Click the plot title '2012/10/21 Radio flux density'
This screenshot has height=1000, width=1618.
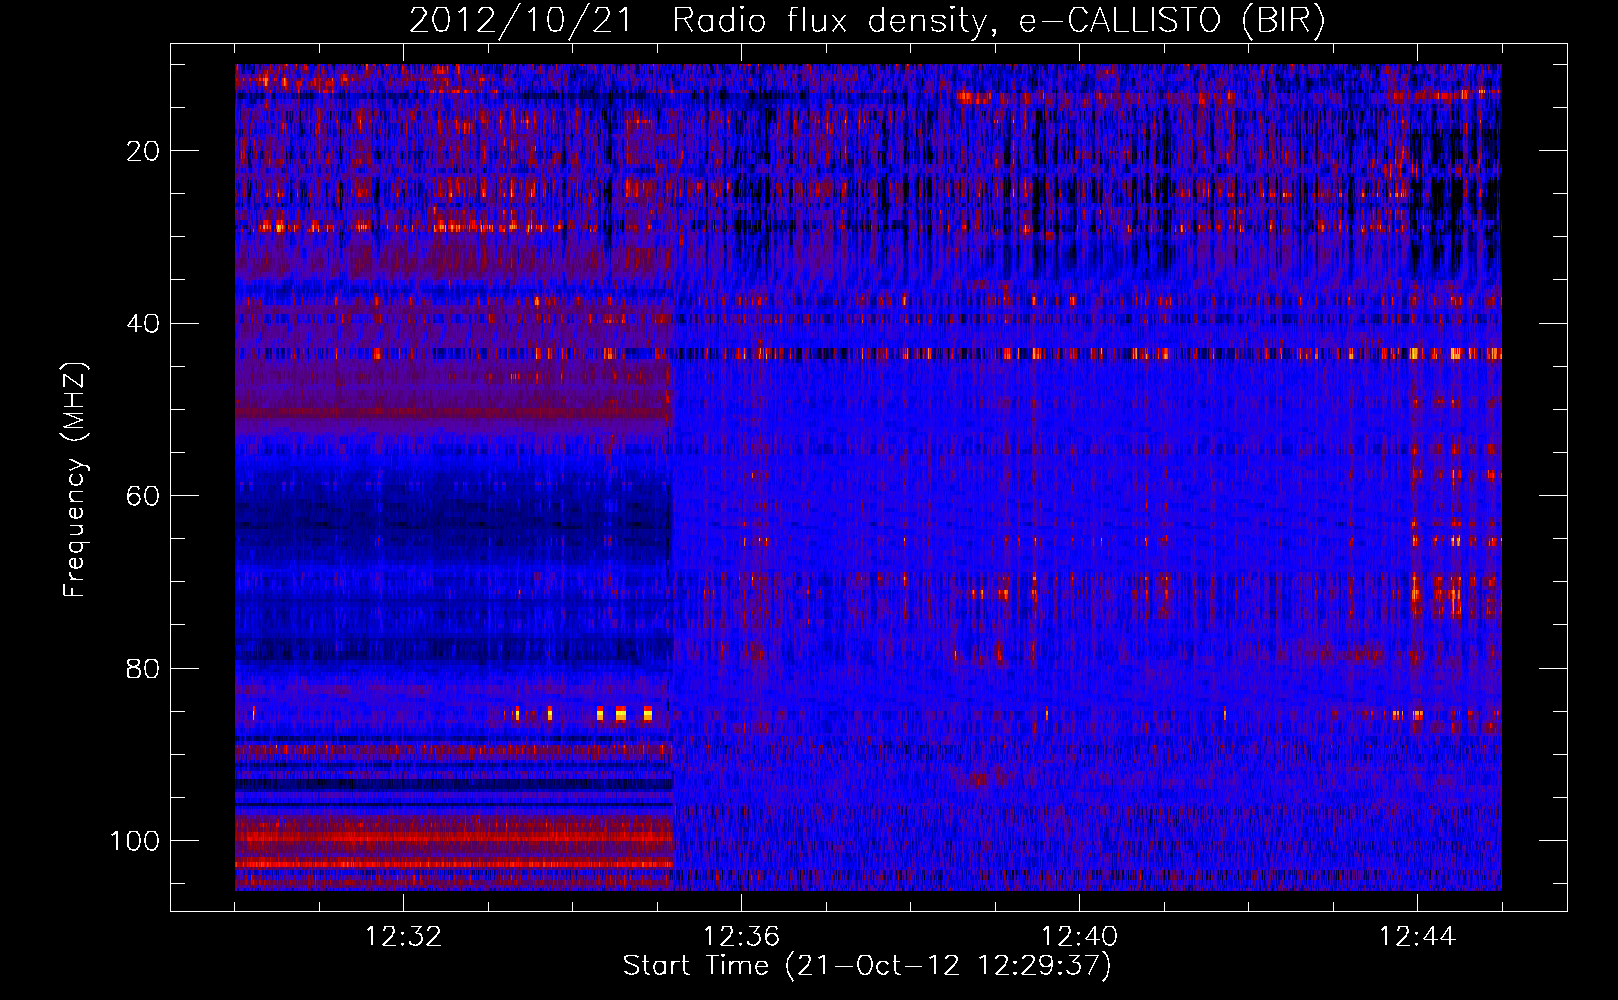tap(867, 20)
